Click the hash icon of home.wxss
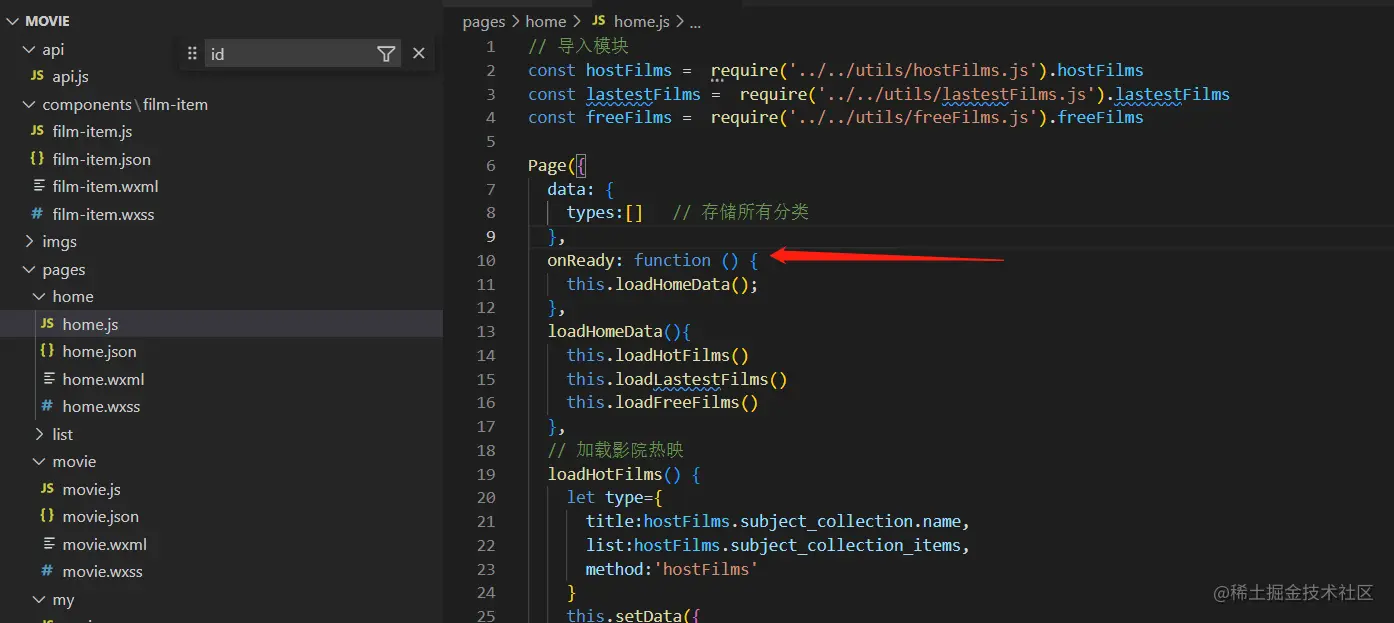Image resolution: width=1394 pixels, height=623 pixels. tap(47, 406)
